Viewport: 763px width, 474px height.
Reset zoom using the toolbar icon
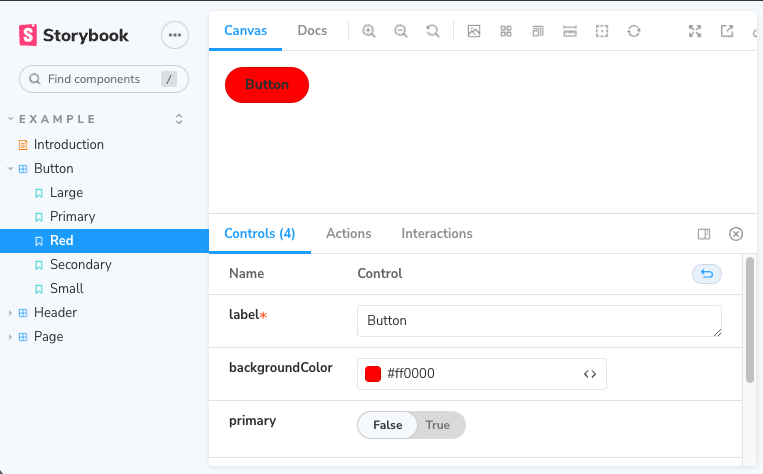[x=433, y=31]
